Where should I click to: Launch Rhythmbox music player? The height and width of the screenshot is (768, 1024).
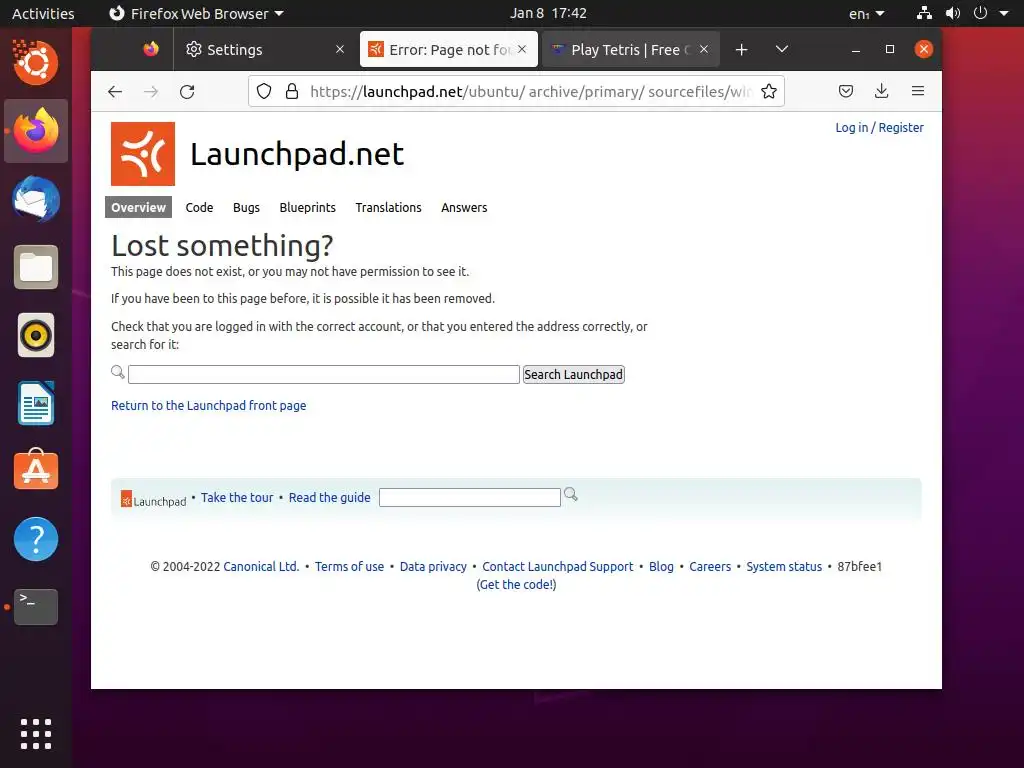(36, 336)
